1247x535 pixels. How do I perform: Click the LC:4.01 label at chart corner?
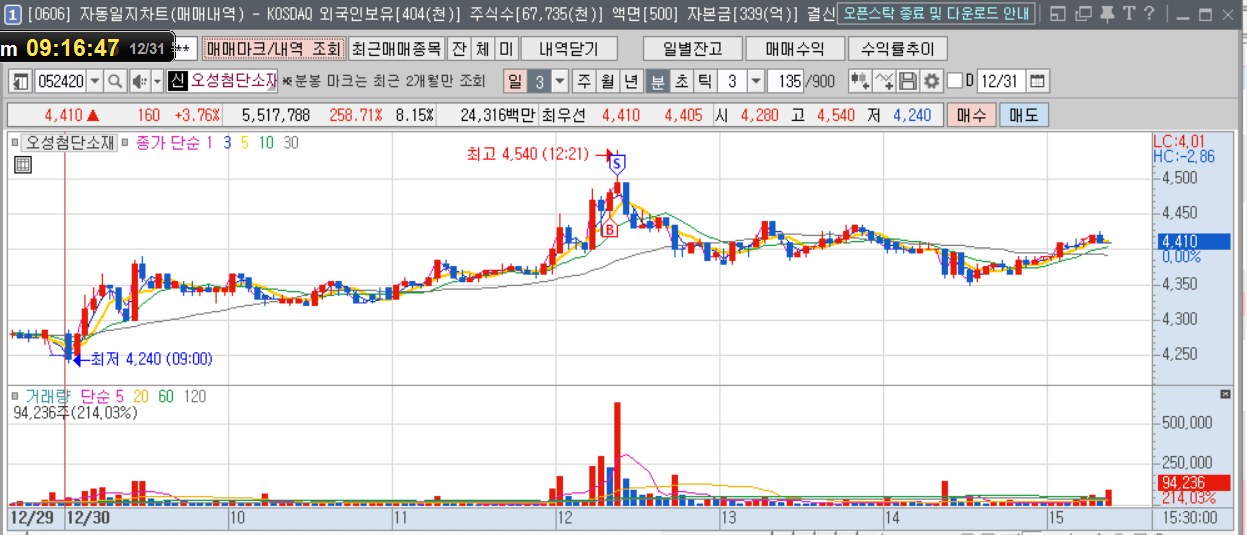[1179, 141]
